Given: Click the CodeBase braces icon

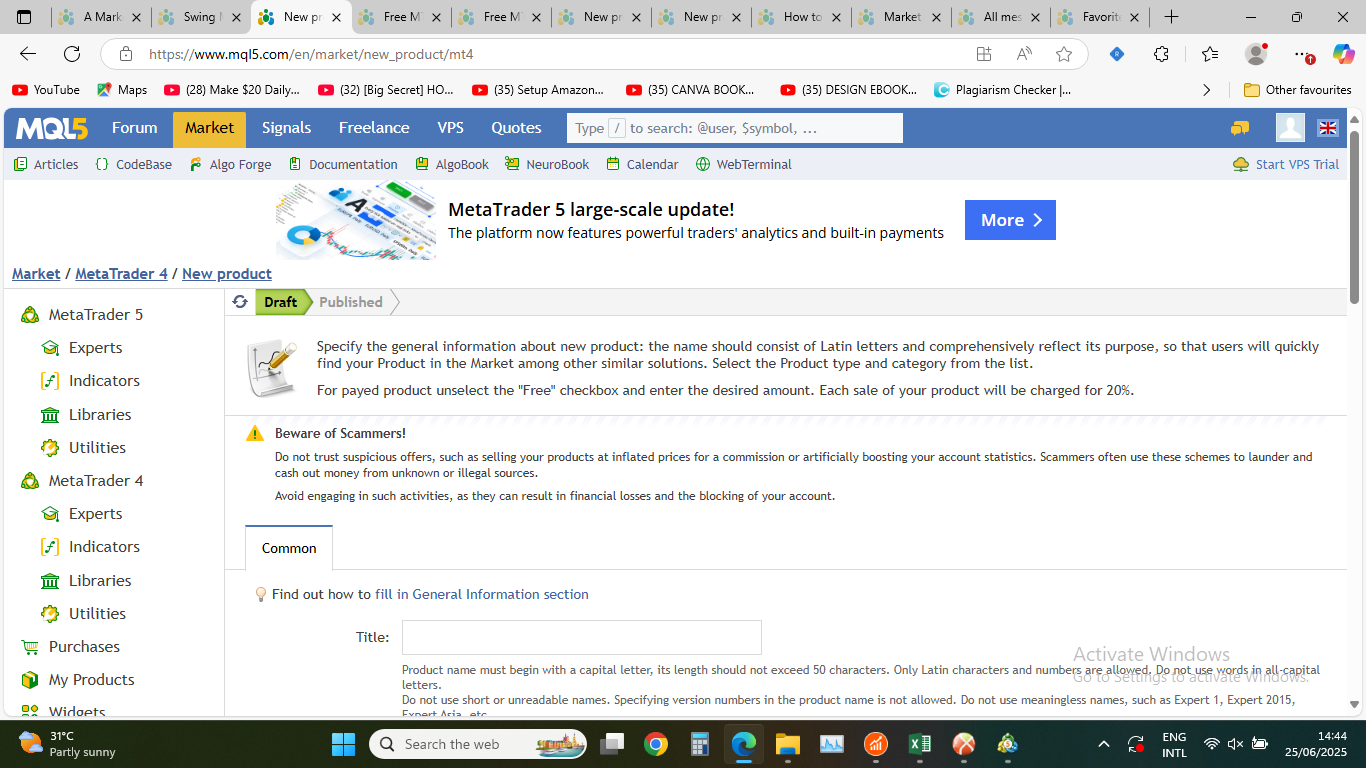Looking at the screenshot, I should tap(102, 164).
